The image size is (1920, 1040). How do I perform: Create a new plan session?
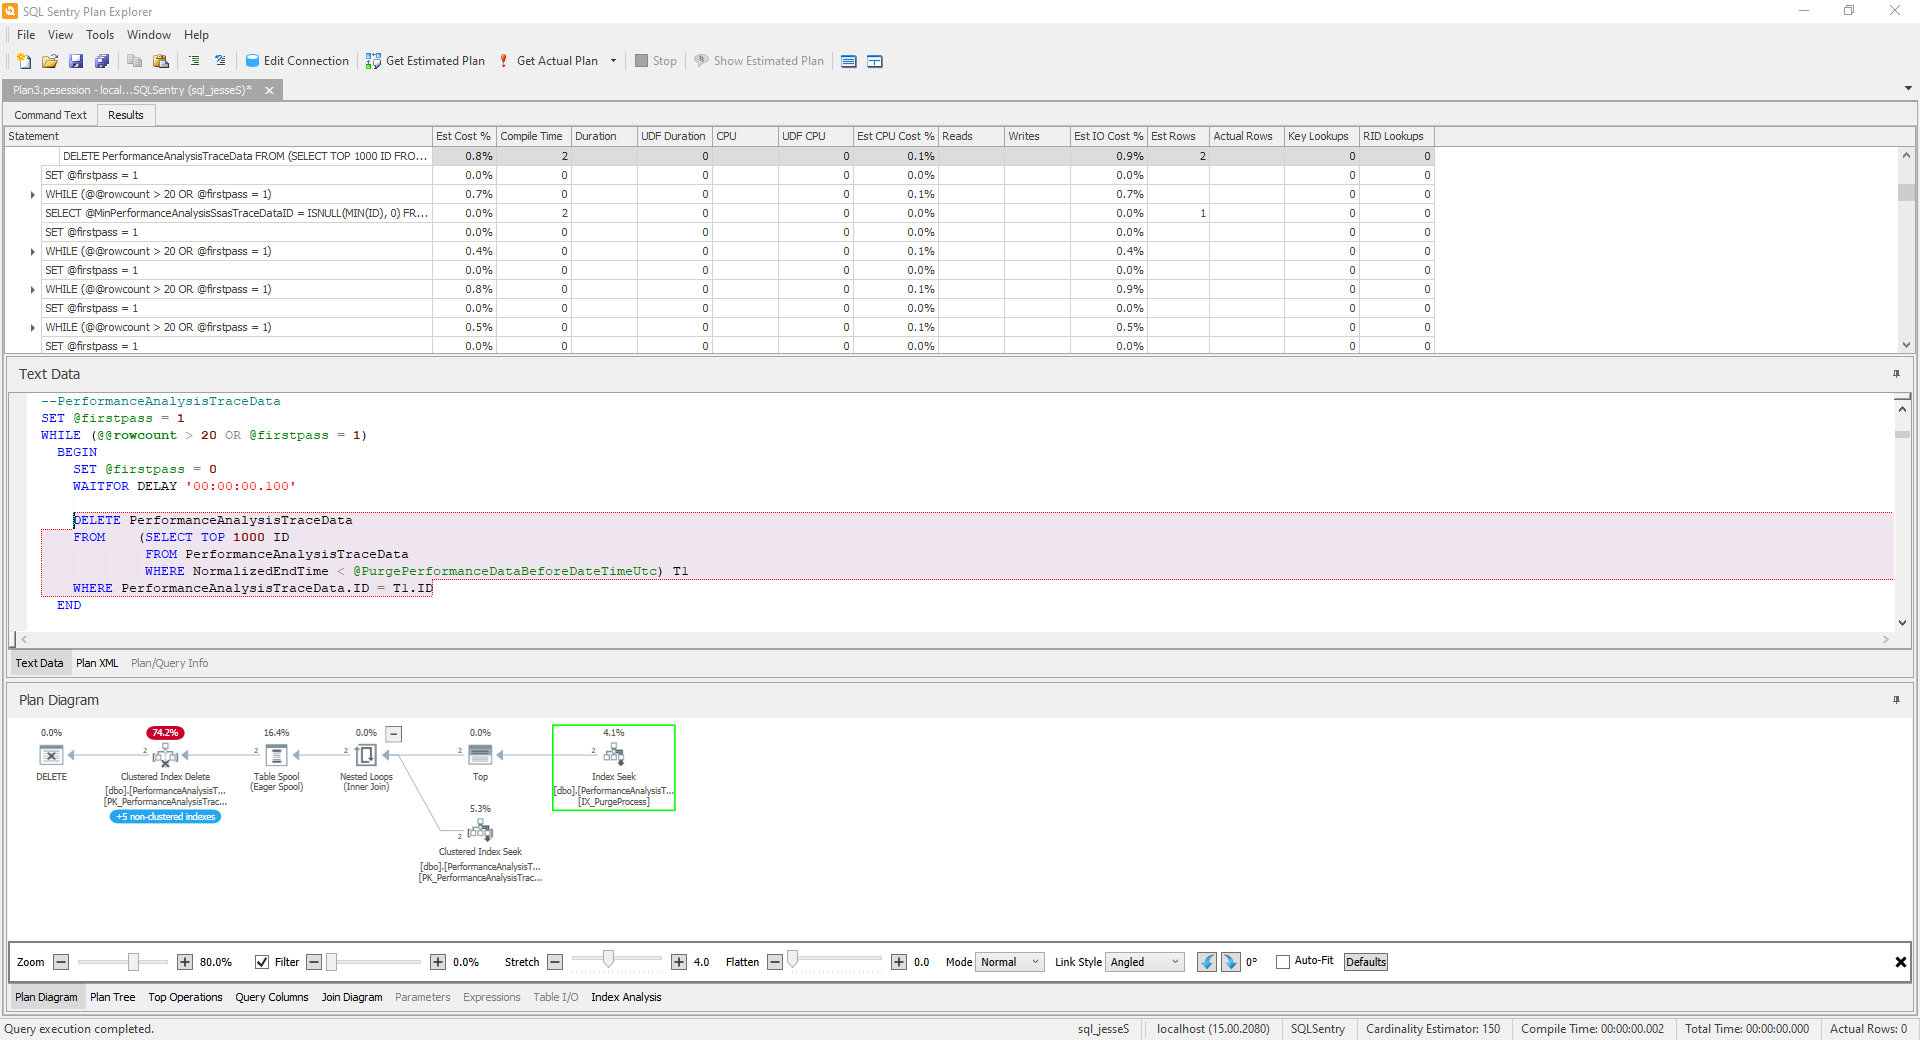[23, 61]
